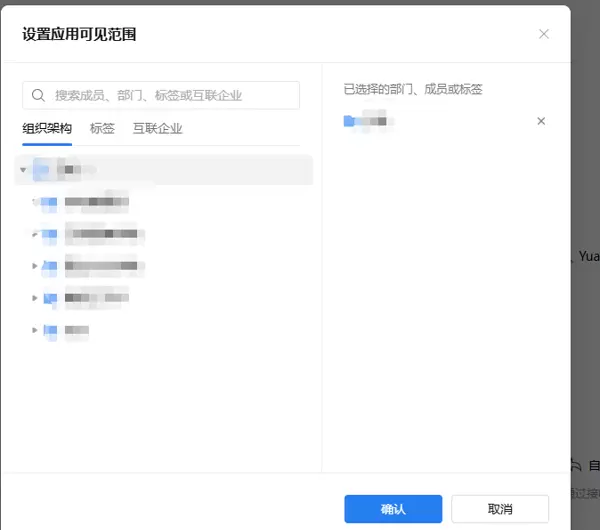Expand the third sub-department arrow
This screenshot has height=530, width=600.
tap(35, 266)
